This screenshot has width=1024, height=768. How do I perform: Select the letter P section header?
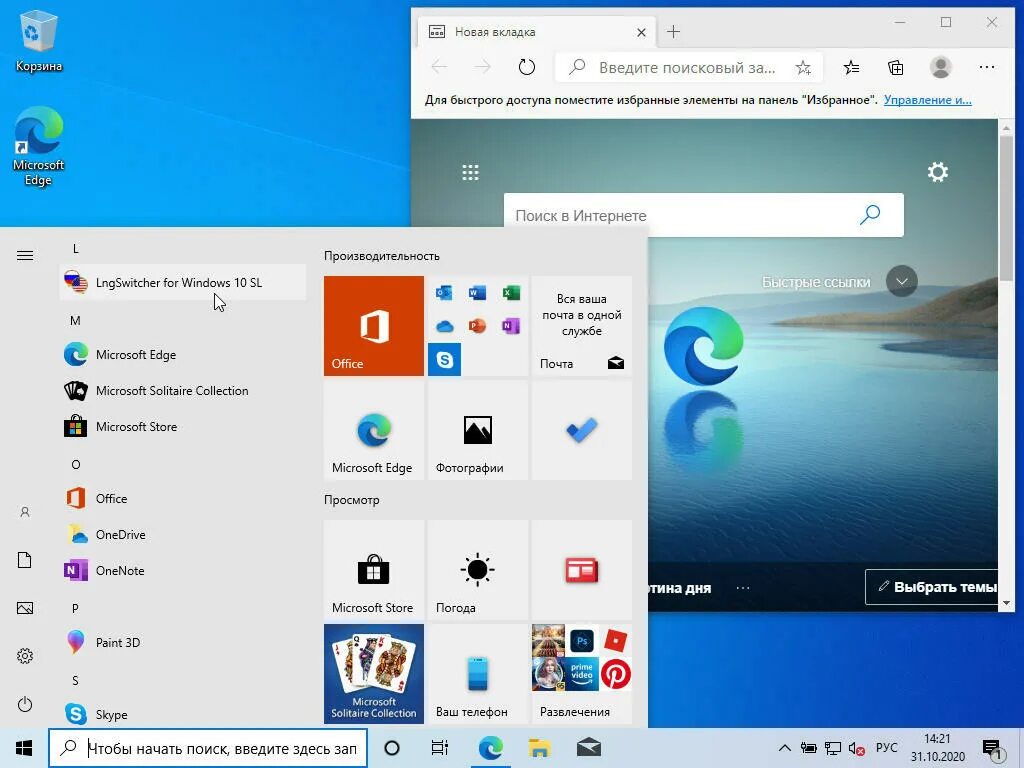click(x=76, y=608)
